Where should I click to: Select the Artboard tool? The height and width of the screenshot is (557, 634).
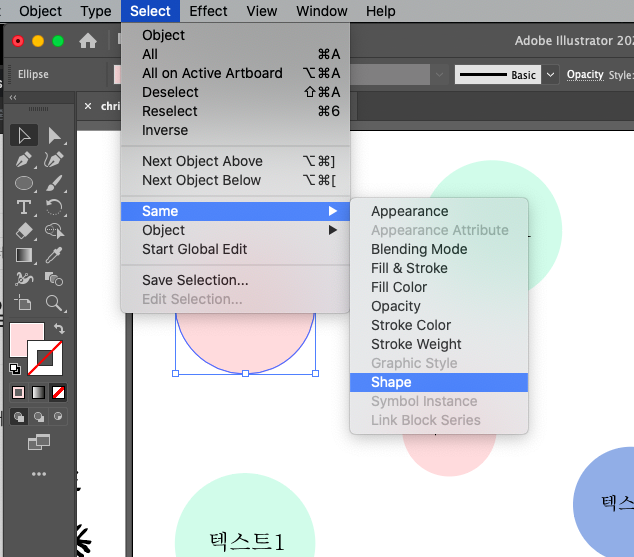[x=24, y=303]
